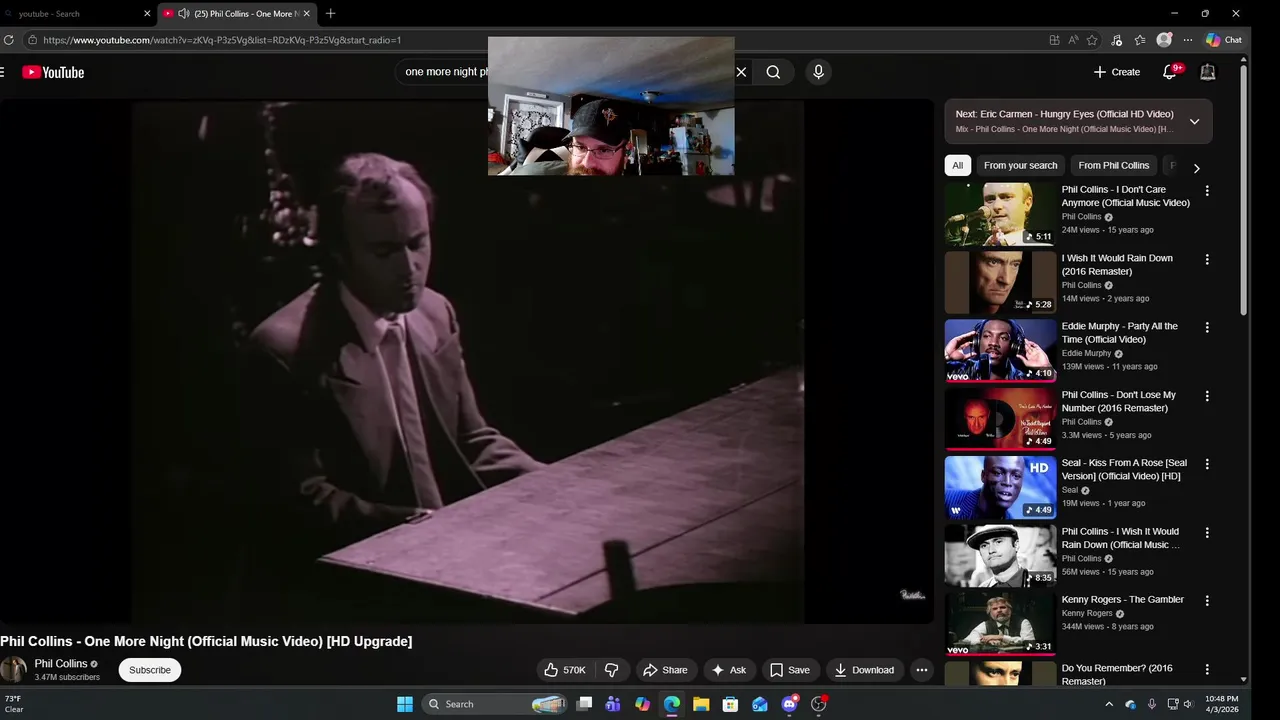Toggle Read aloud in address bar

[1073, 40]
